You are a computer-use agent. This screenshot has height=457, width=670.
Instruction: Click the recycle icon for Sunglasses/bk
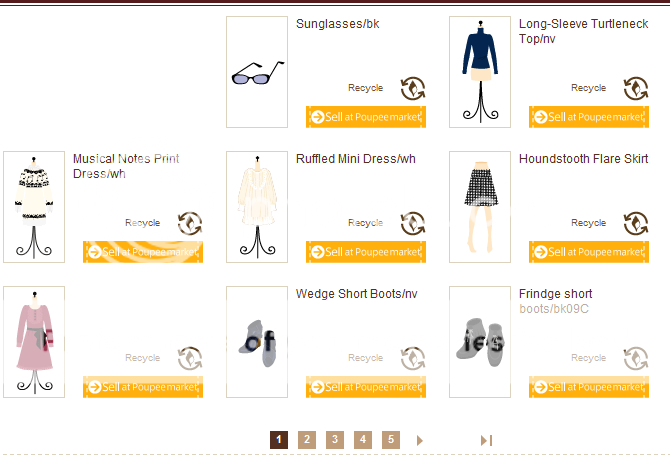click(x=413, y=88)
